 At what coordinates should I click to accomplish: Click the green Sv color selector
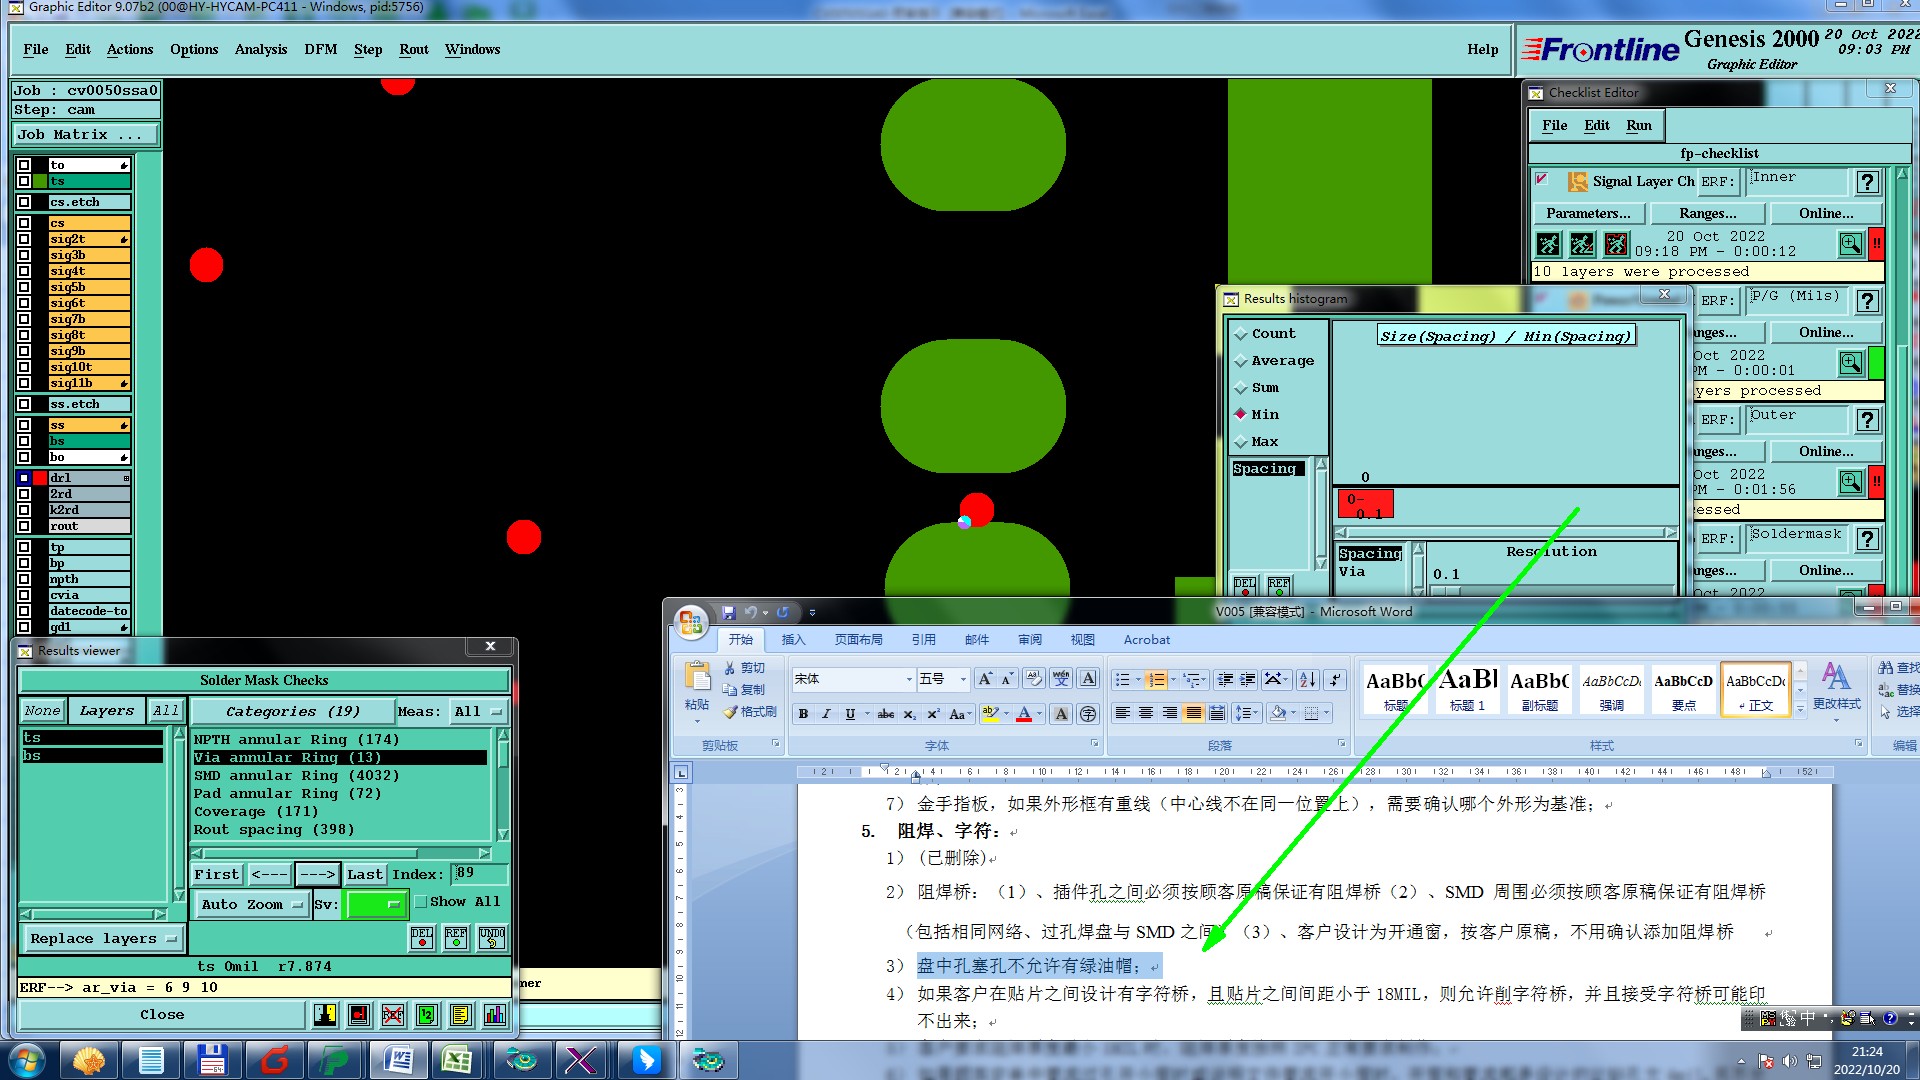click(x=373, y=904)
